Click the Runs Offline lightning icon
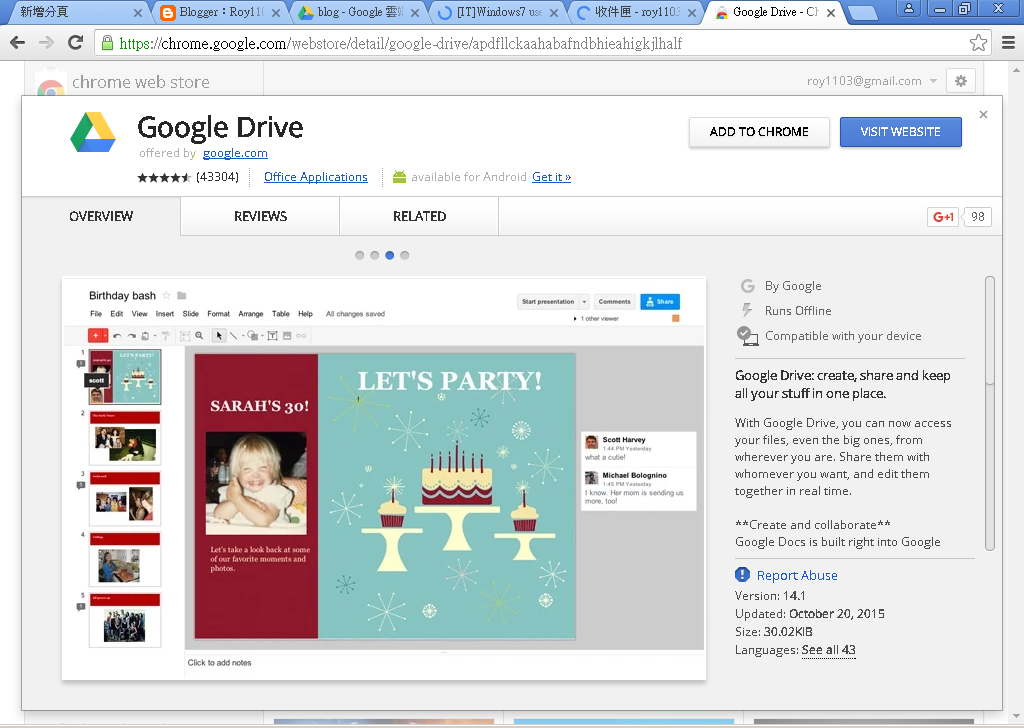1024x728 pixels. point(747,310)
